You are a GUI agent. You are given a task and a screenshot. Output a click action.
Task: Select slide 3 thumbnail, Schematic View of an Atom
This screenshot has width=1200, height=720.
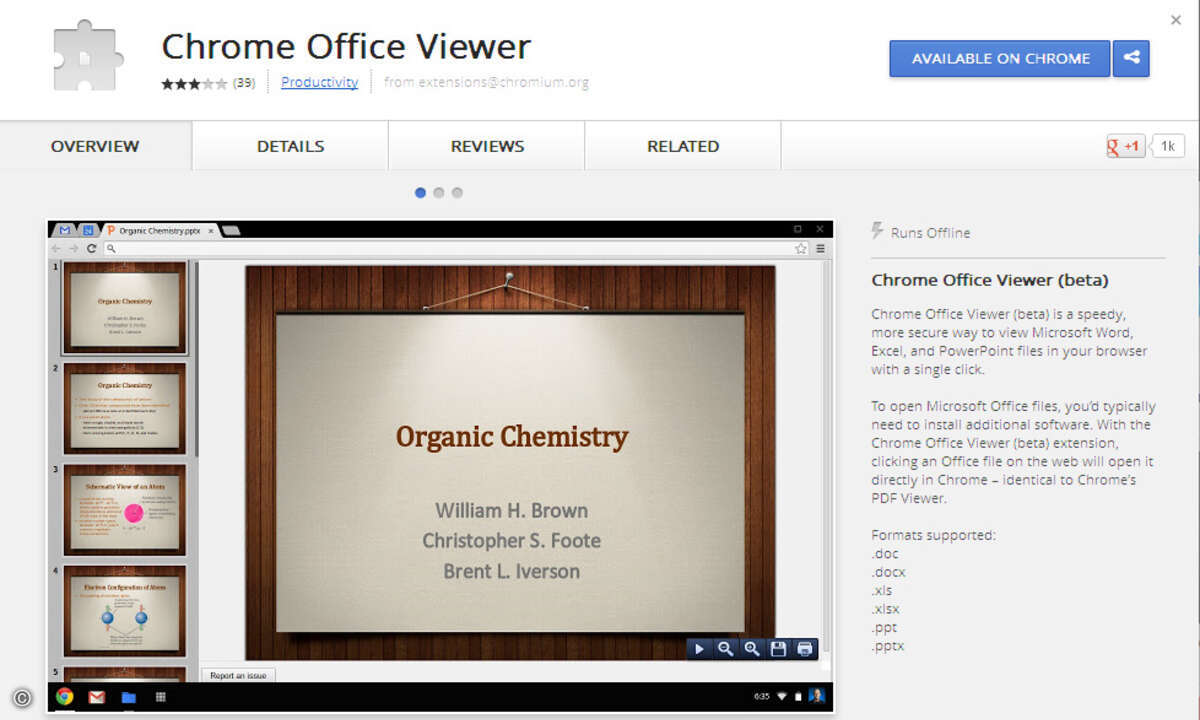124,510
